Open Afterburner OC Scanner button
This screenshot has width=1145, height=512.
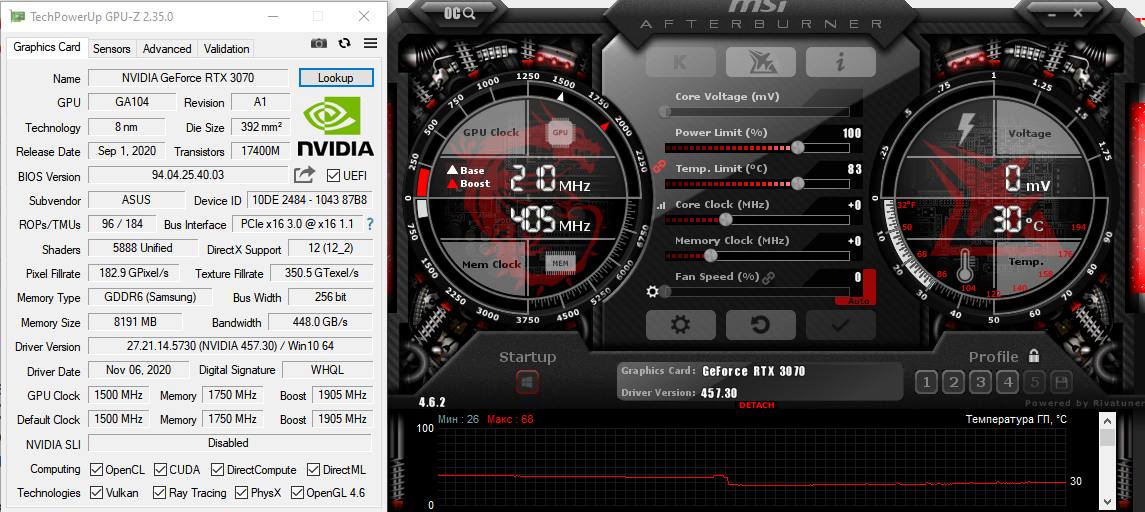tap(461, 12)
